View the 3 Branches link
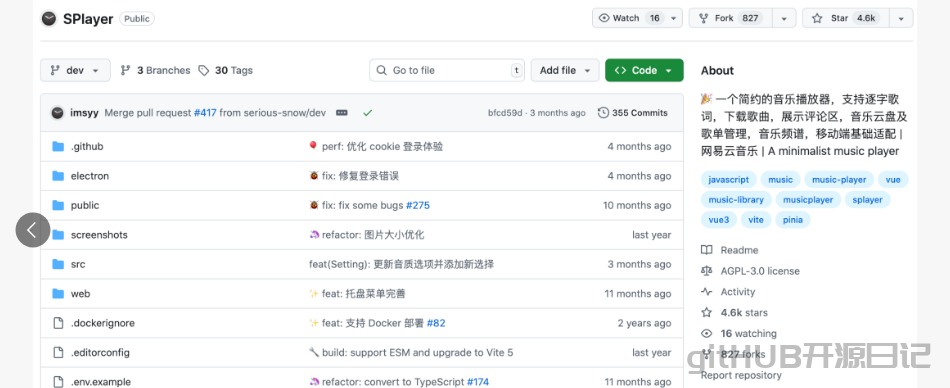This screenshot has height=388, width=950. (155, 70)
